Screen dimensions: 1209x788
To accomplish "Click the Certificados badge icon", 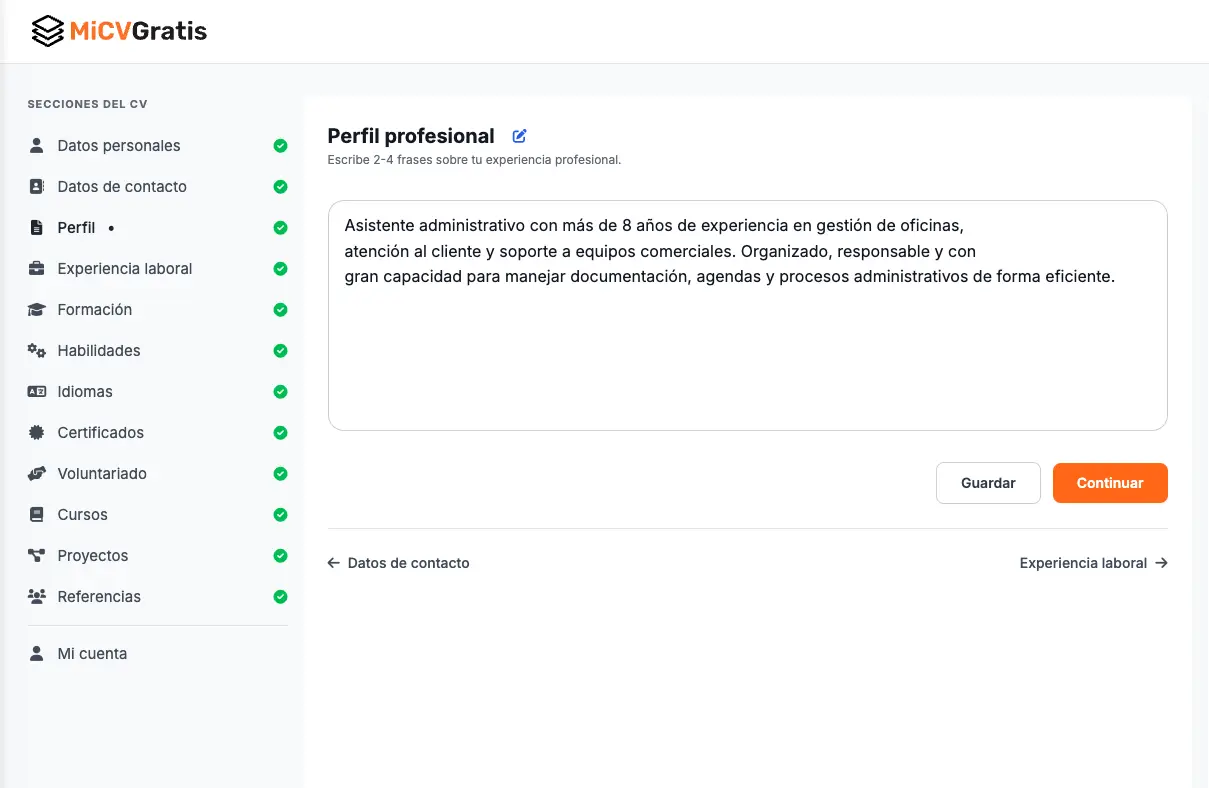I will pos(37,433).
